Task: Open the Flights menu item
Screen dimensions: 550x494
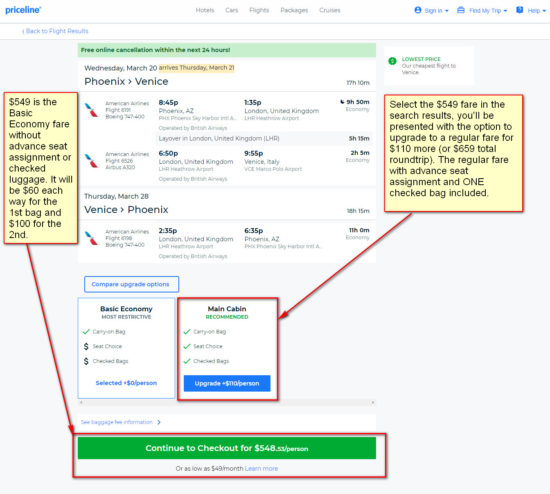Action: 259,10
